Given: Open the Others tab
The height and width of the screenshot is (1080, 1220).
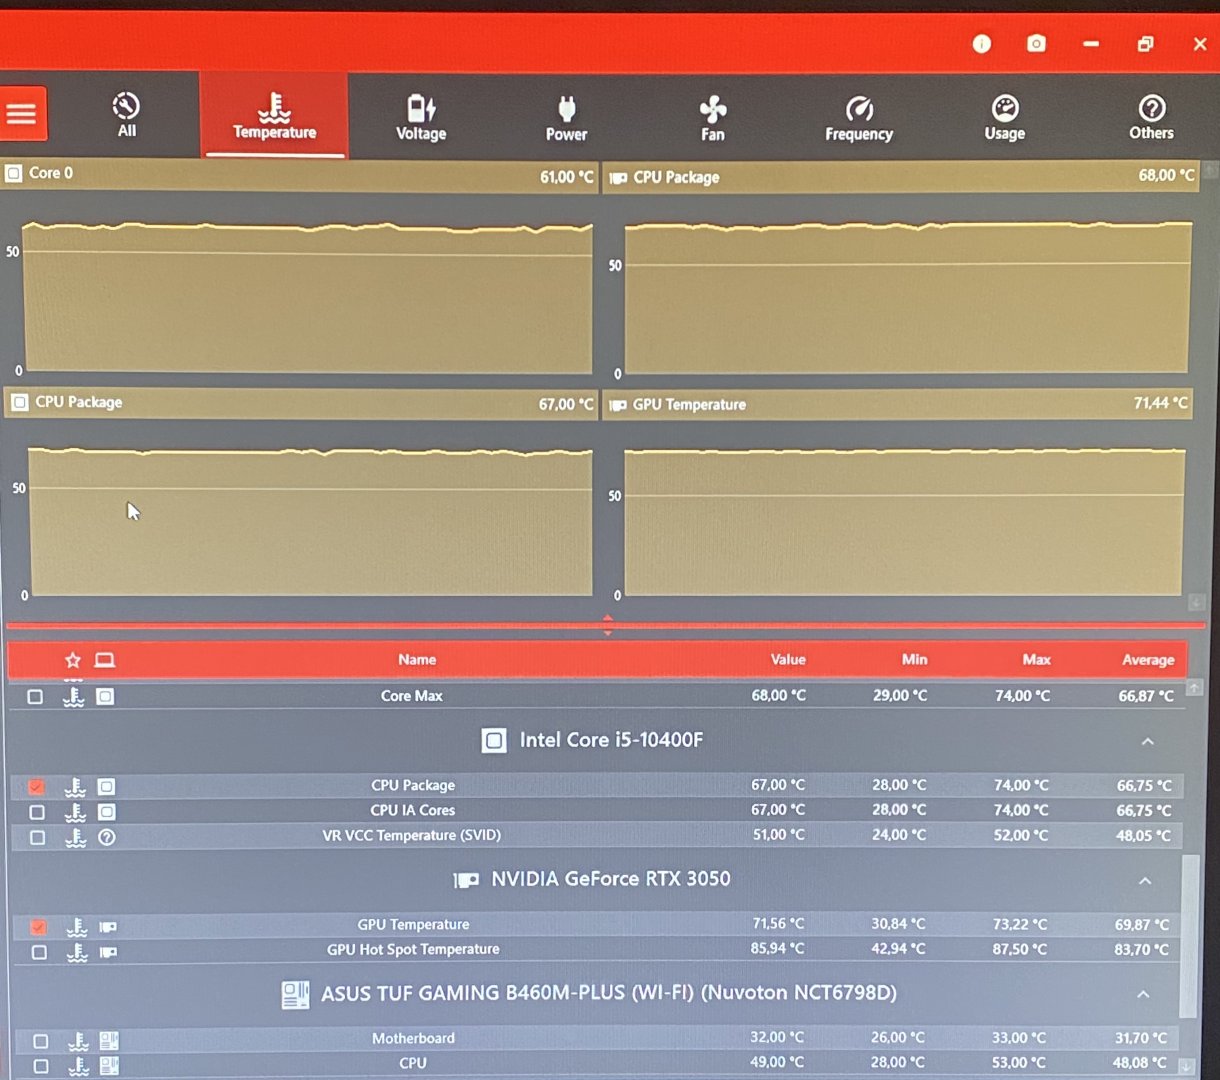Looking at the screenshot, I should 1151,117.
